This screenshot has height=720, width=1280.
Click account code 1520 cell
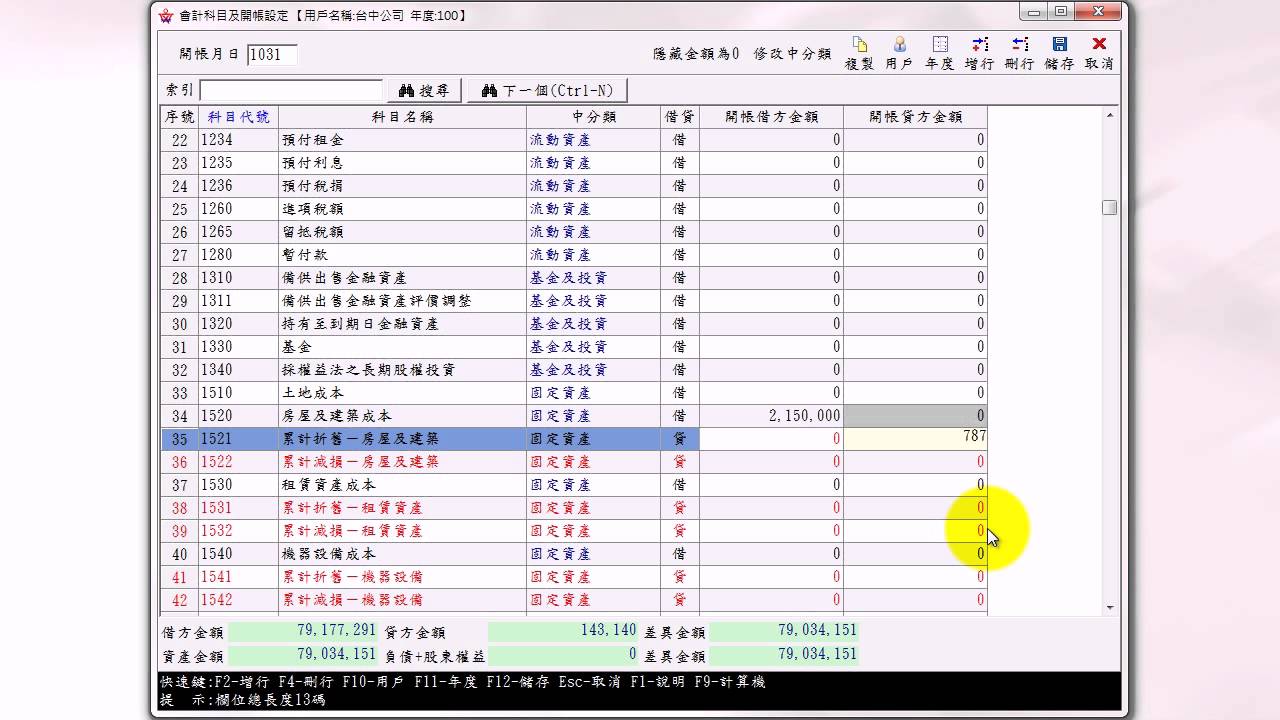pyautogui.click(x=238, y=416)
